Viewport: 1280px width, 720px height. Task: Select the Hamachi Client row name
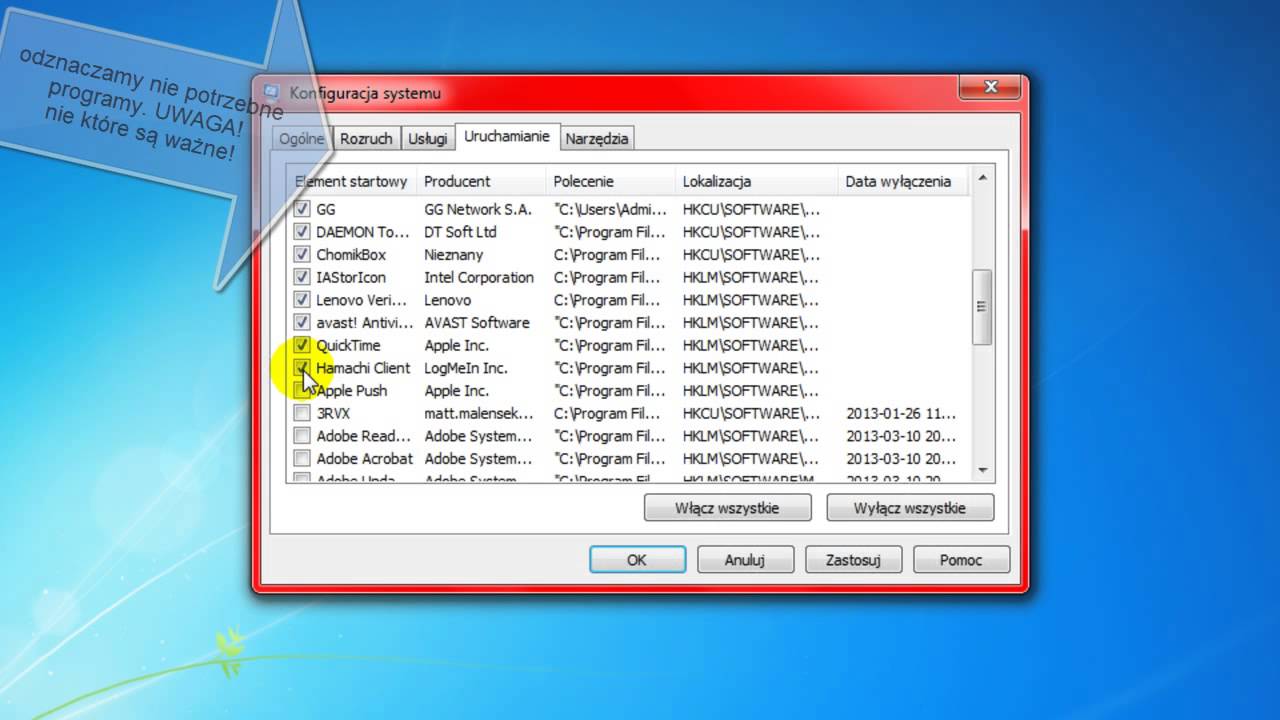tap(363, 368)
